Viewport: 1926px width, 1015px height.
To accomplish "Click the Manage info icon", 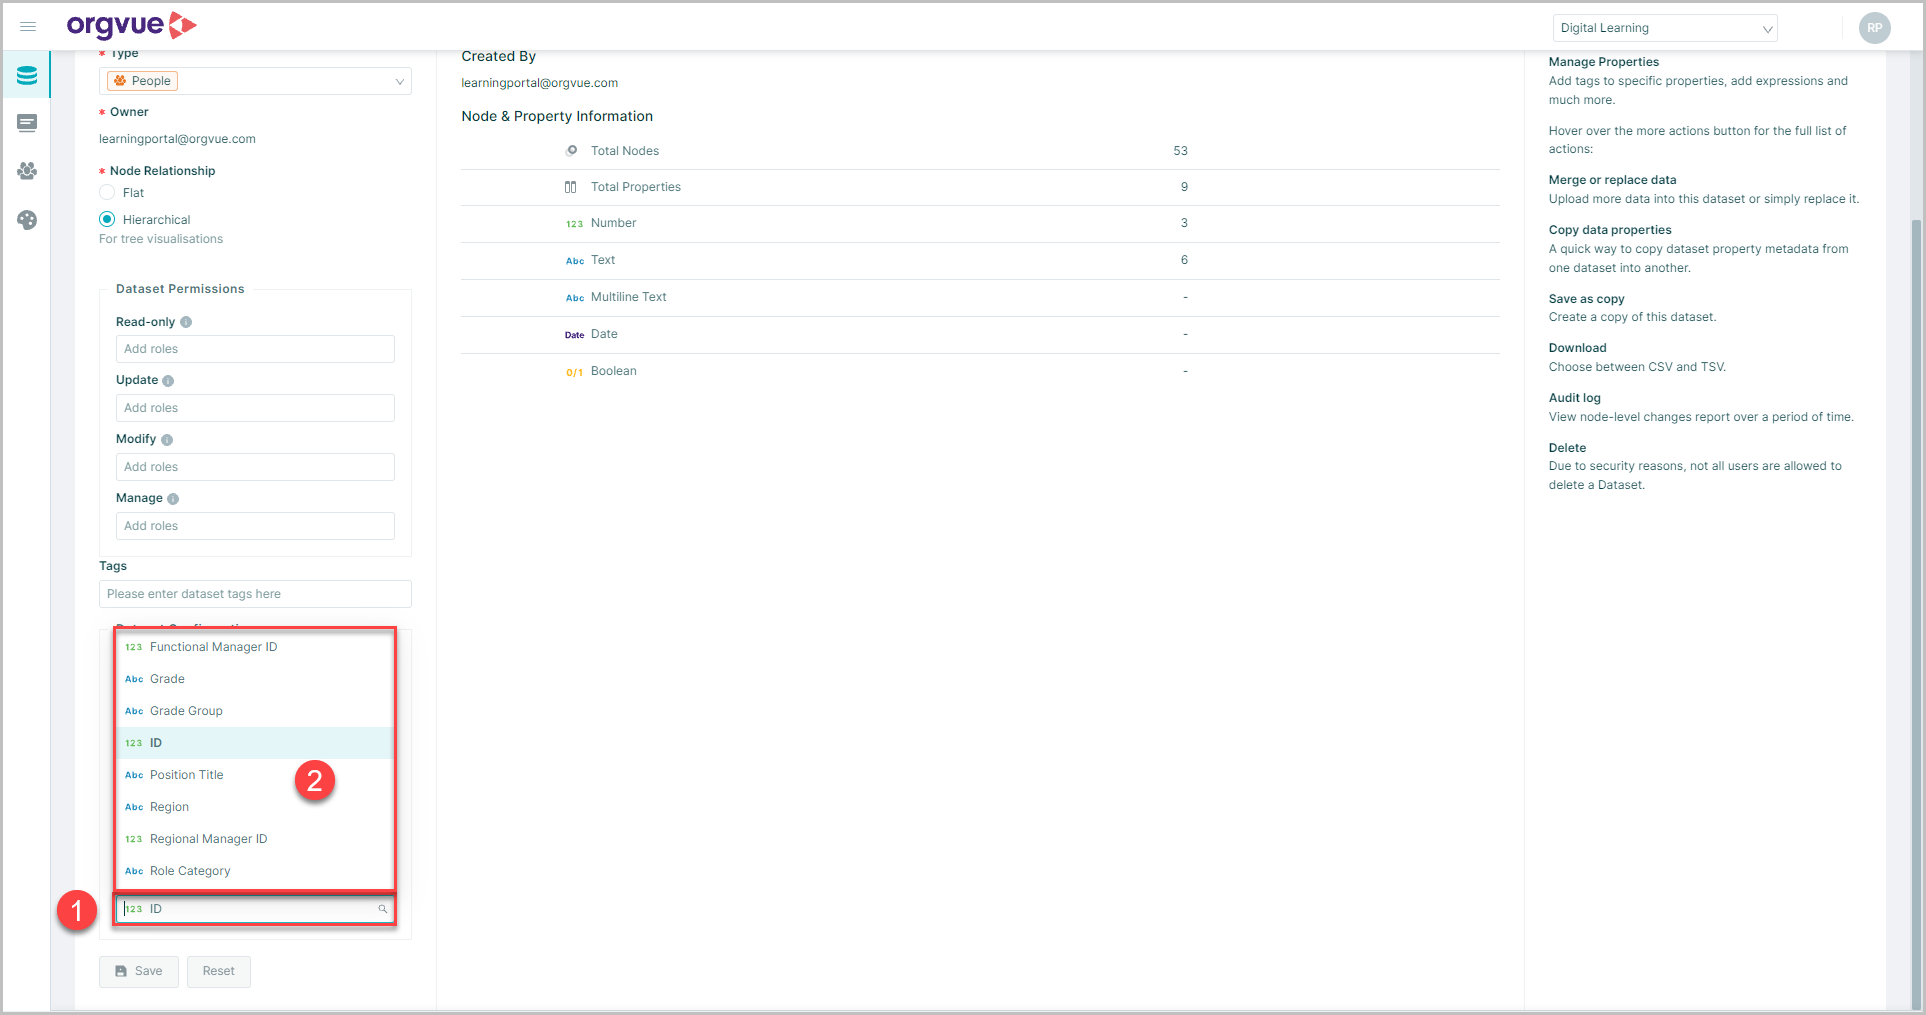I will 173,499.
